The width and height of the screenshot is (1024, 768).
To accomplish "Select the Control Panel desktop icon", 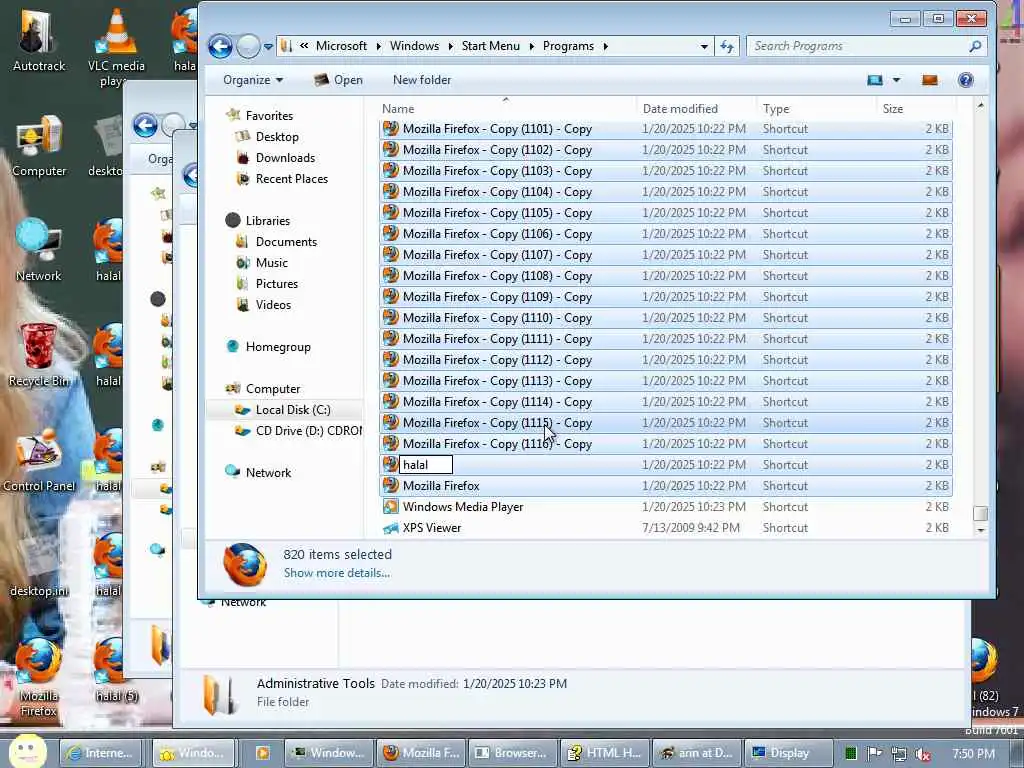I will point(39,461).
